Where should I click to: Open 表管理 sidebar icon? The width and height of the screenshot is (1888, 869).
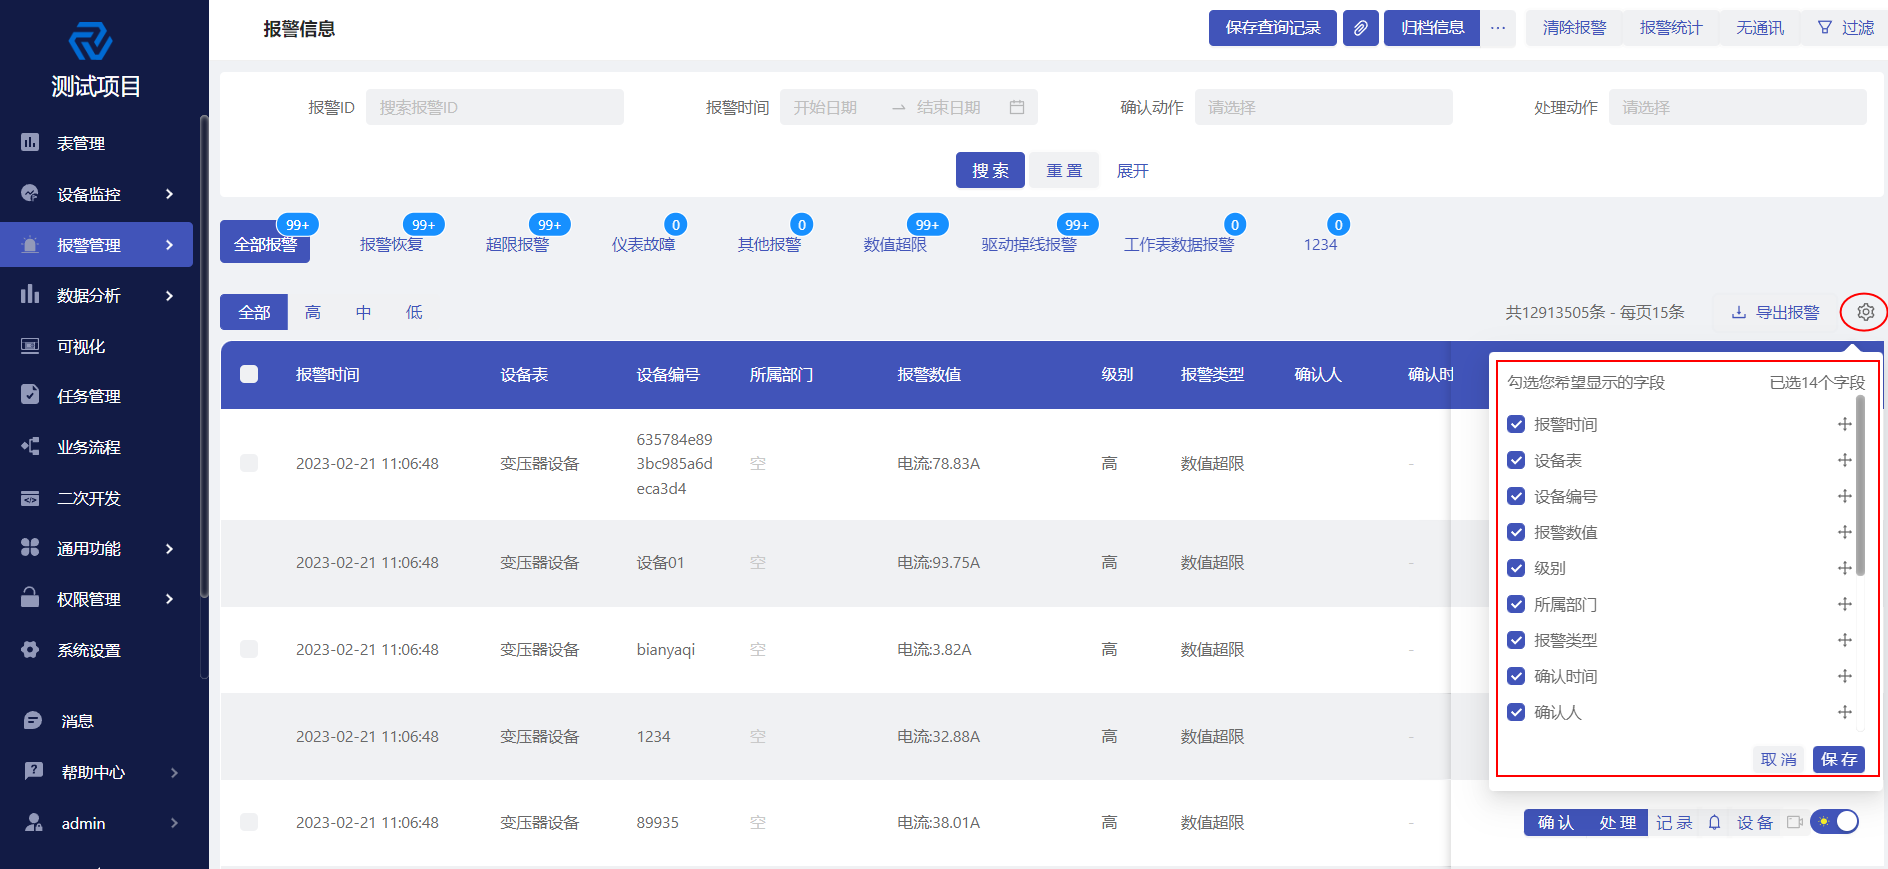click(30, 143)
